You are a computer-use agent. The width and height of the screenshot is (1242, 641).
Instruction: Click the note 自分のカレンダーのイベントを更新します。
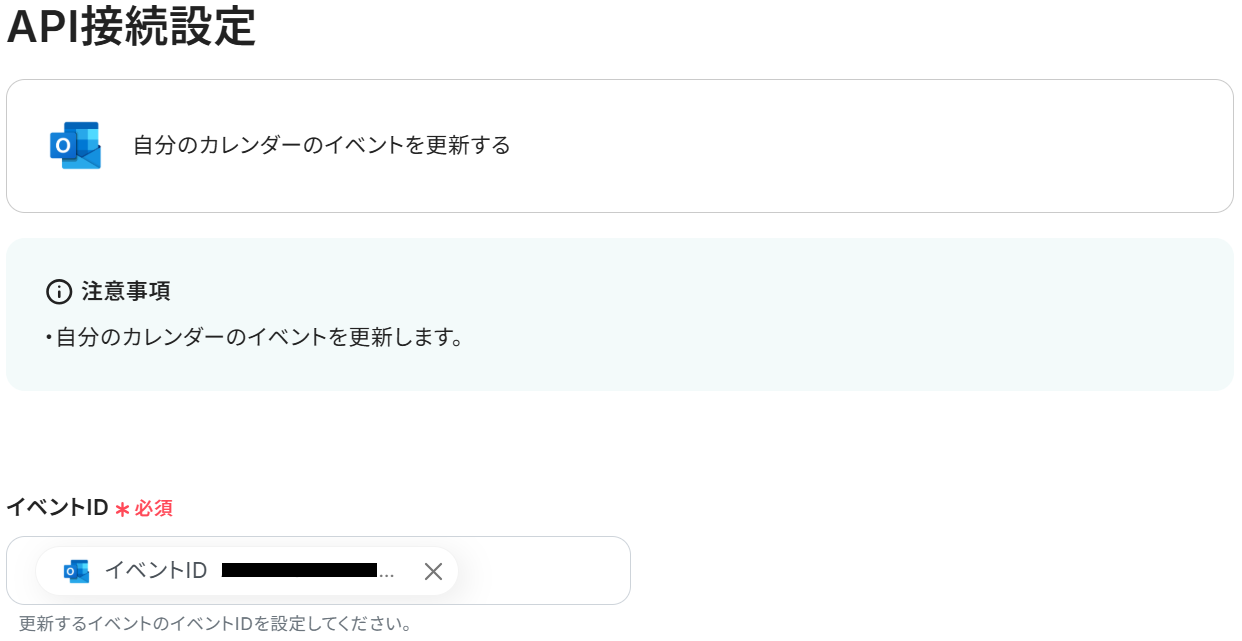click(256, 337)
